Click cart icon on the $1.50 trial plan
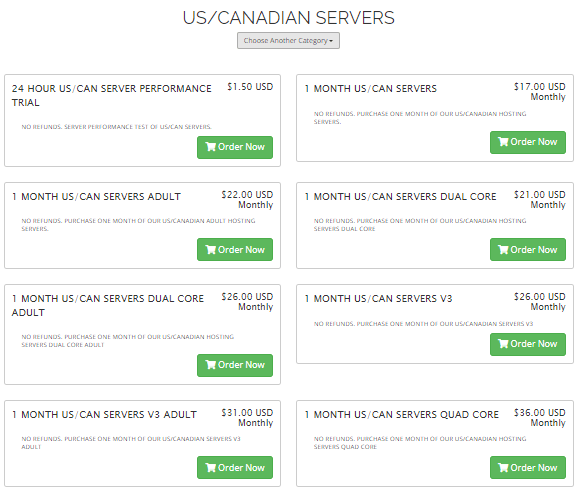Screen dimensions: 576x487 (x=210, y=147)
